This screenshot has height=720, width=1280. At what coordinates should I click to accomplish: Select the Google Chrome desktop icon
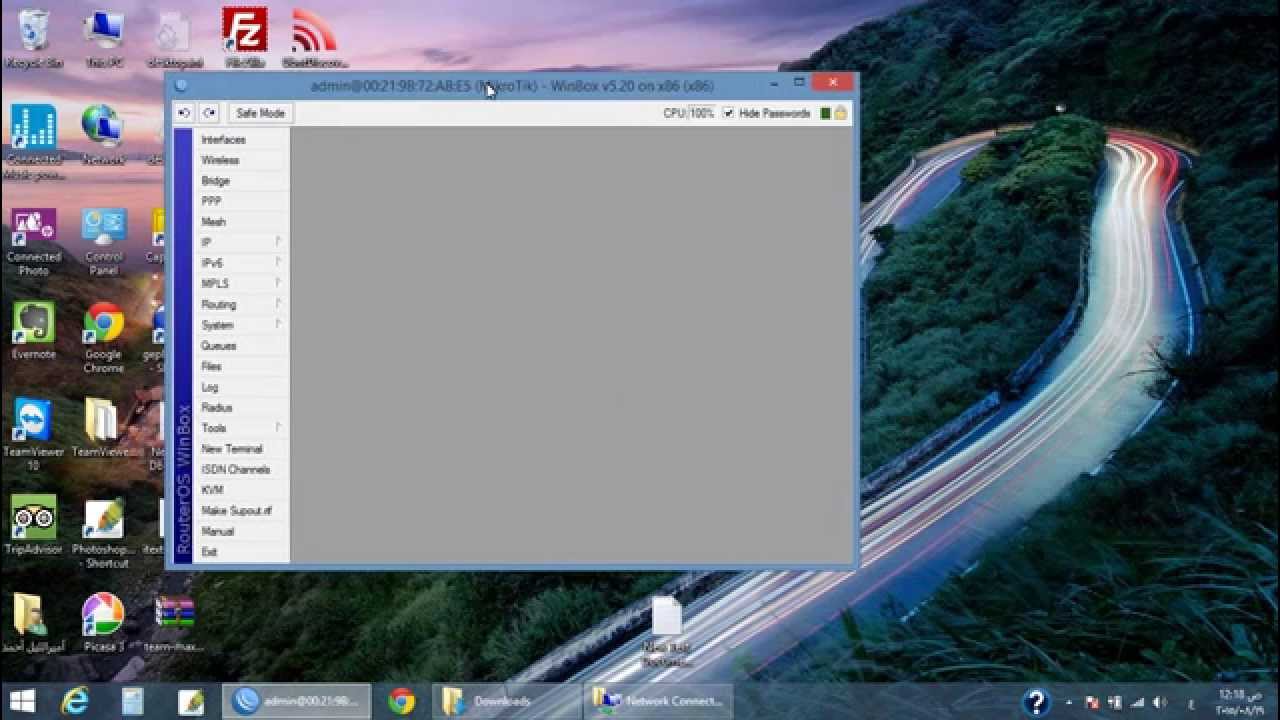(x=103, y=337)
